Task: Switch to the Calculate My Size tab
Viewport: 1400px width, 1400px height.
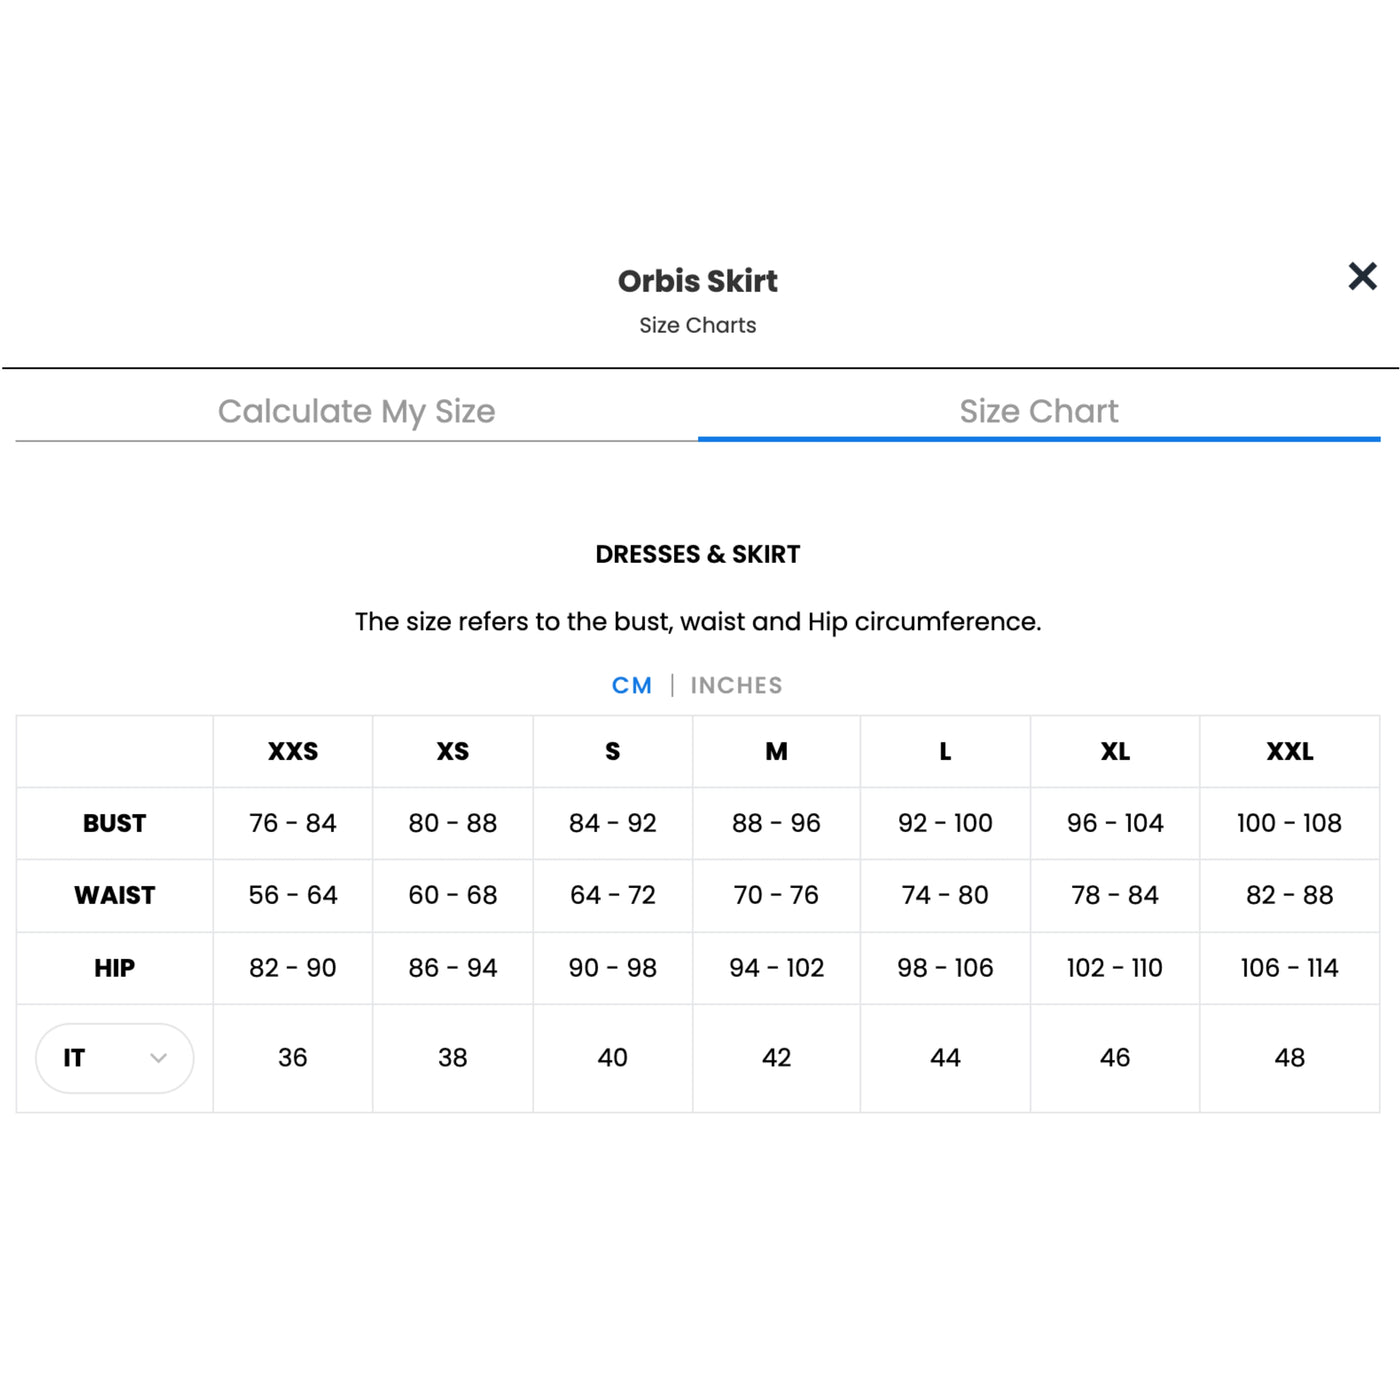Action: pos(357,411)
